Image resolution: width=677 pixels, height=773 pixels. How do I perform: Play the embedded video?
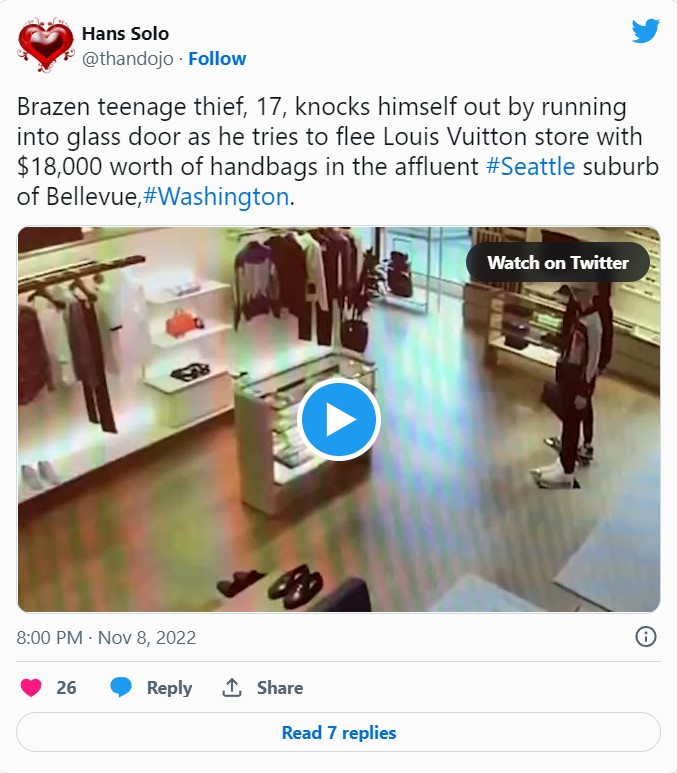point(338,420)
